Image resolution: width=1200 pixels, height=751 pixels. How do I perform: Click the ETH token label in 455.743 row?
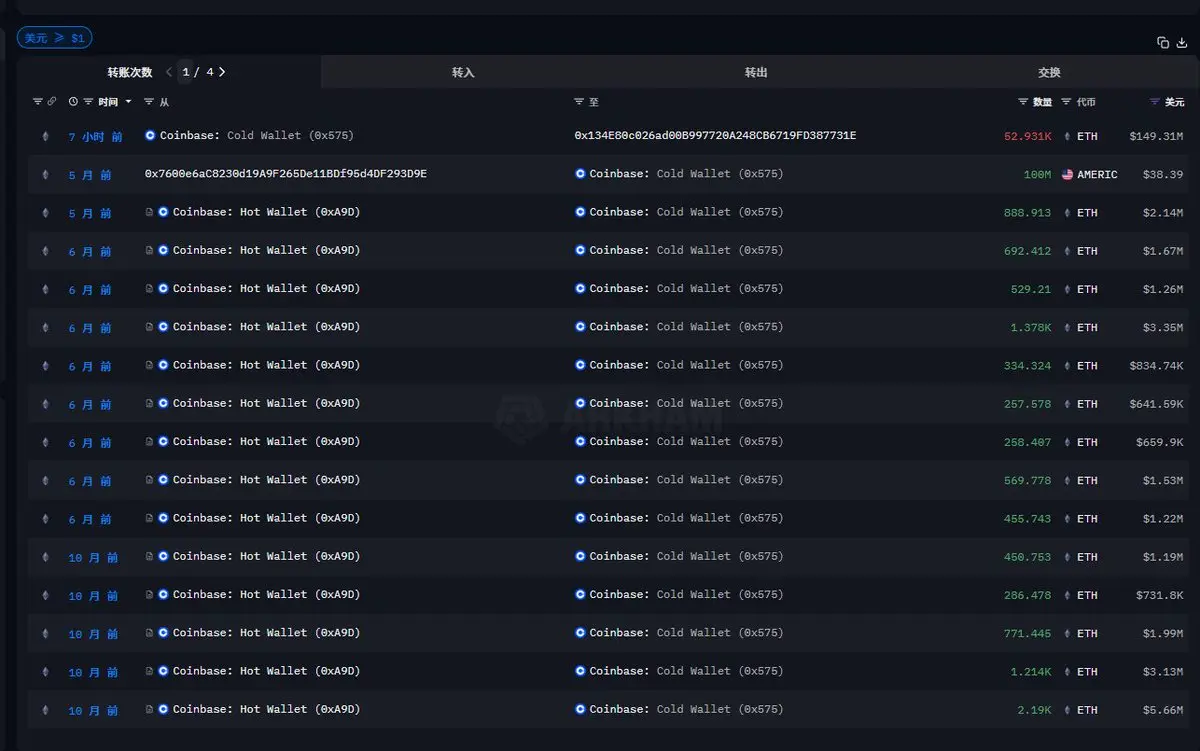[x=1087, y=519]
